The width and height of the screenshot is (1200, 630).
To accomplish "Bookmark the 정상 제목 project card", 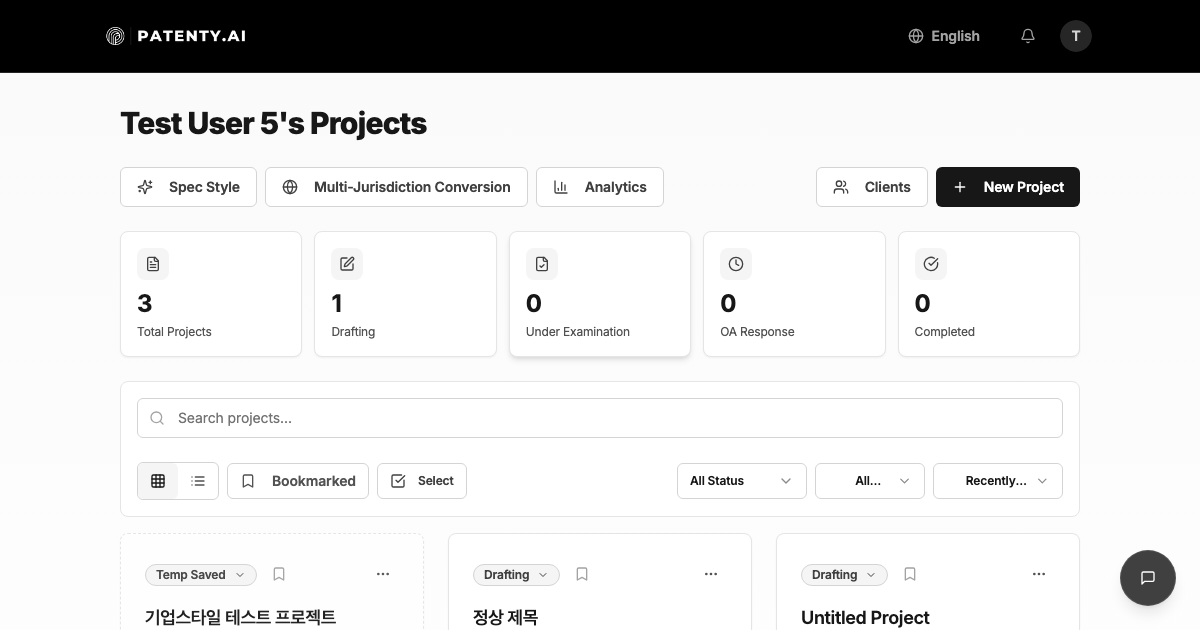I will coord(582,574).
